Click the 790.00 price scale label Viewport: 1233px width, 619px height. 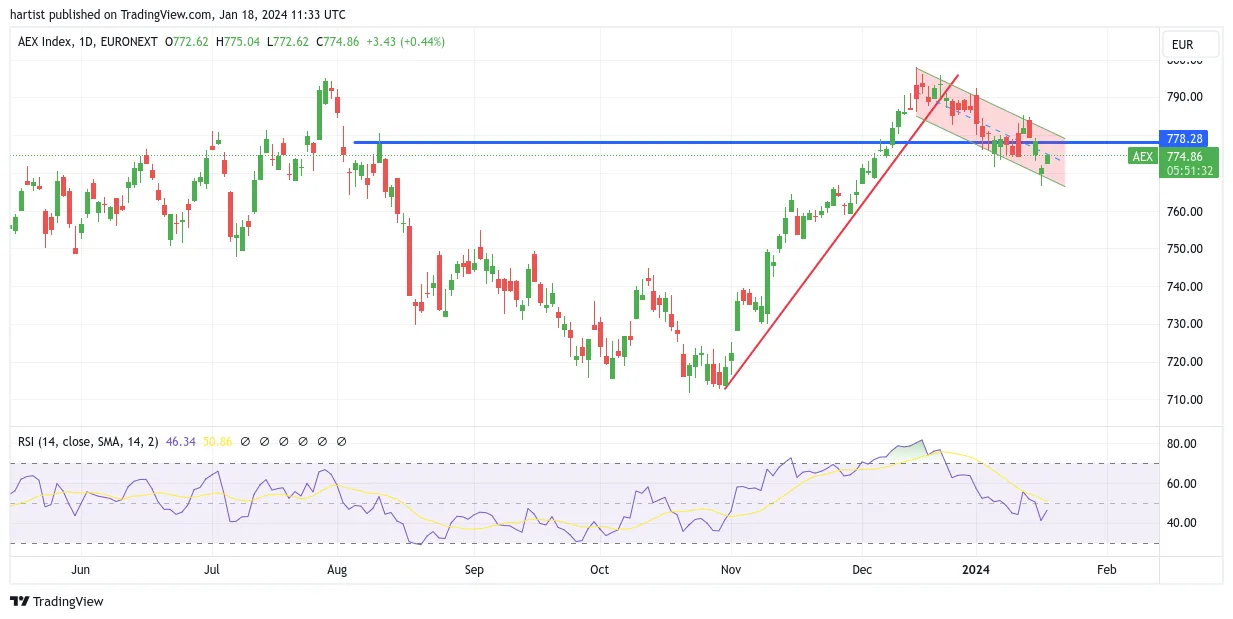(1184, 97)
